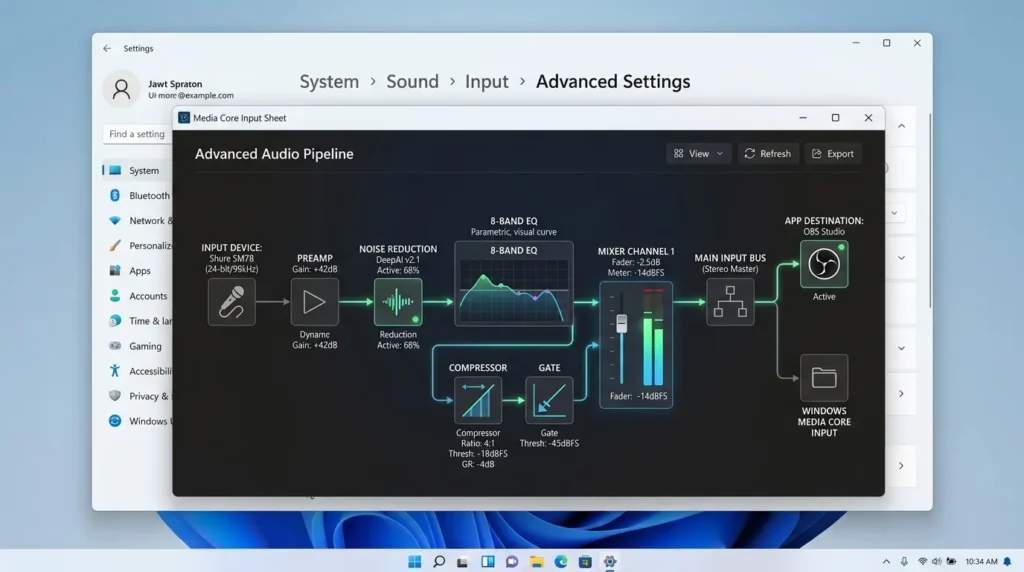Select Personalization in Settings sidebar
Screen dimensions: 1024x572
(138, 246)
